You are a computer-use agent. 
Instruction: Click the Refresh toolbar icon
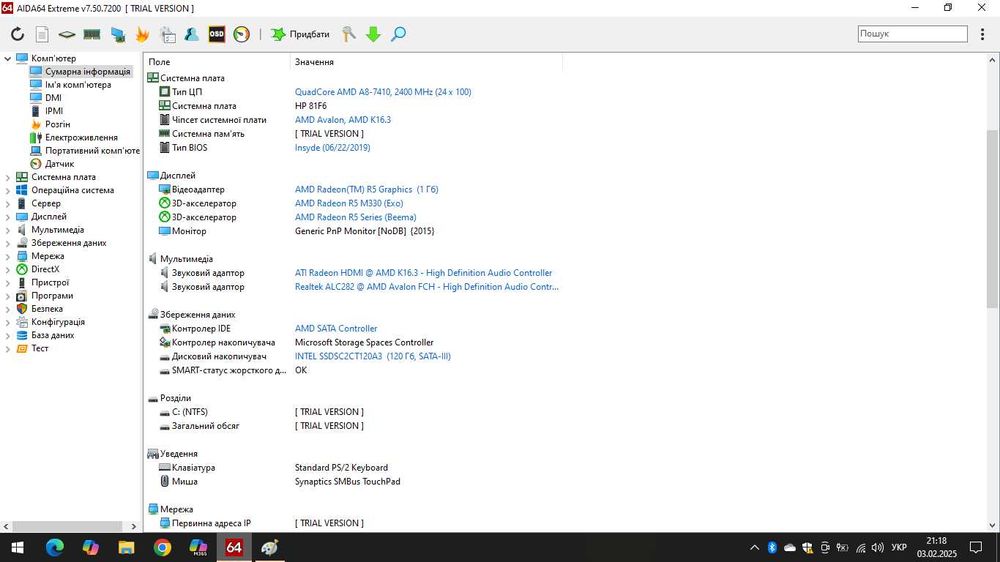click(x=17, y=34)
